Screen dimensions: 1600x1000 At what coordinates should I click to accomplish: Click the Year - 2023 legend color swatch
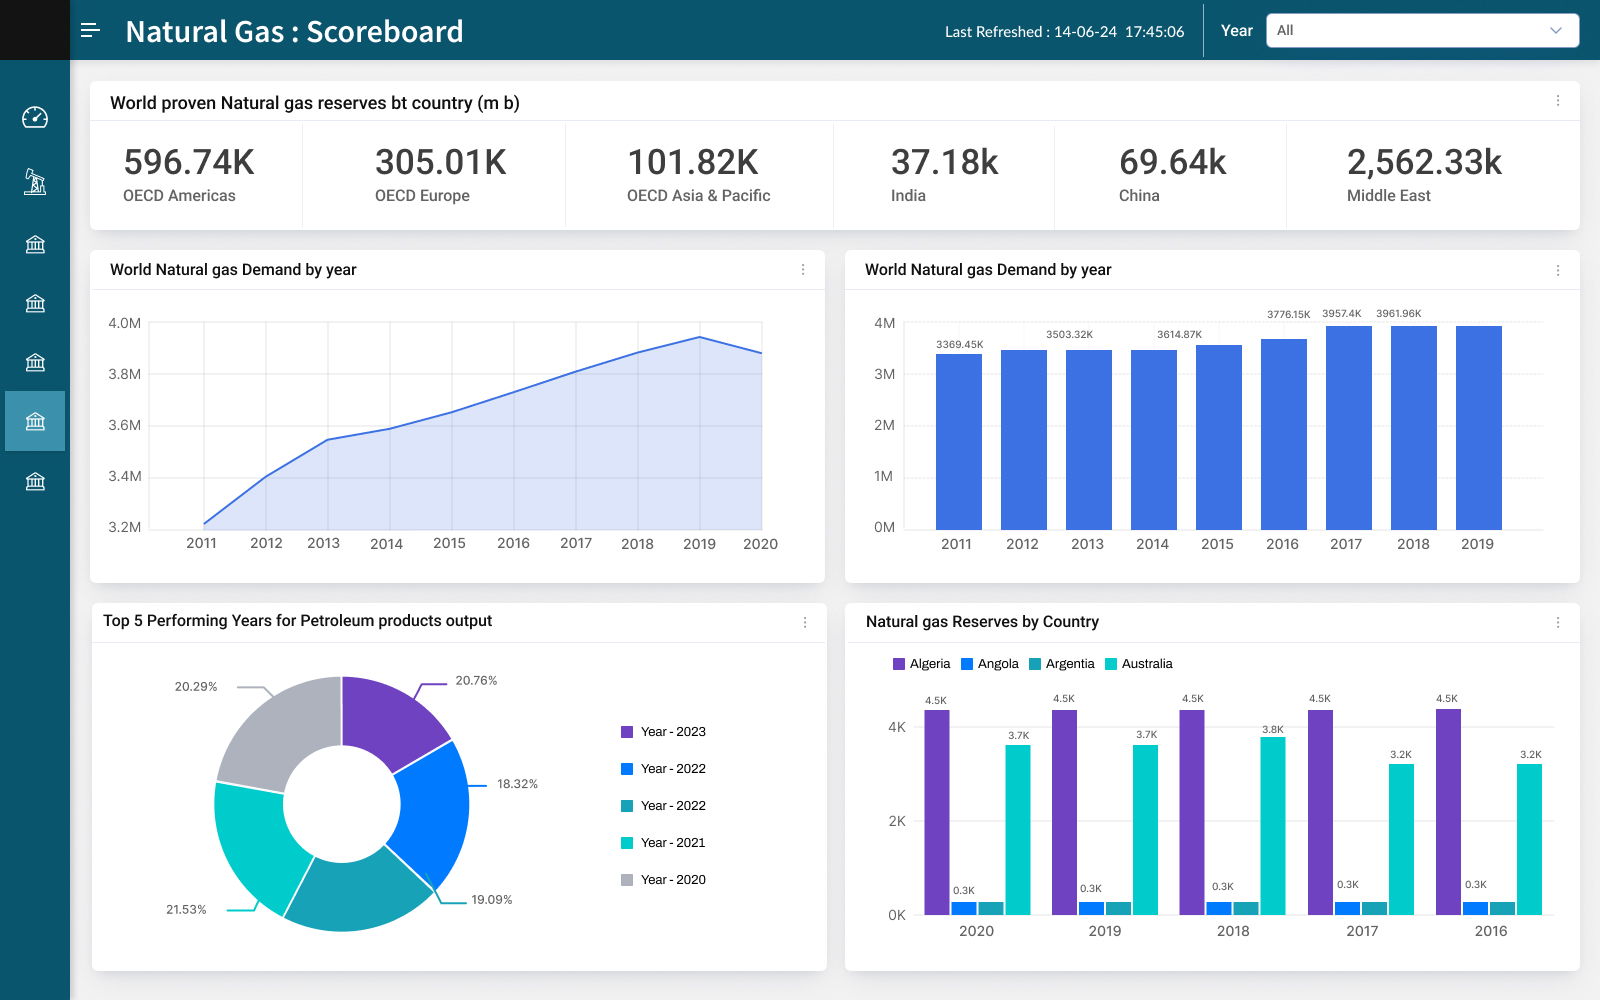pyautogui.click(x=627, y=732)
